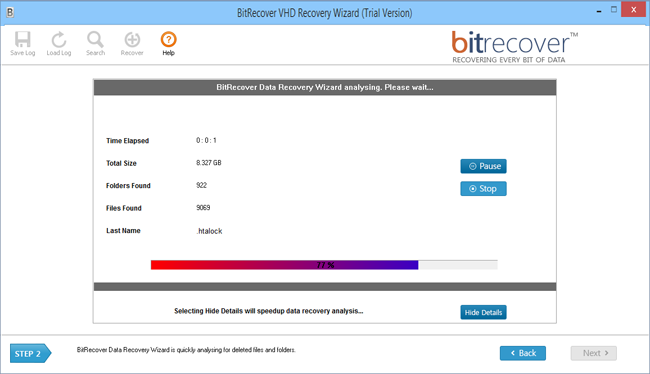The width and height of the screenshot is (650, 374).
Task: Click the Last Name label
Action: coord(123,231)
